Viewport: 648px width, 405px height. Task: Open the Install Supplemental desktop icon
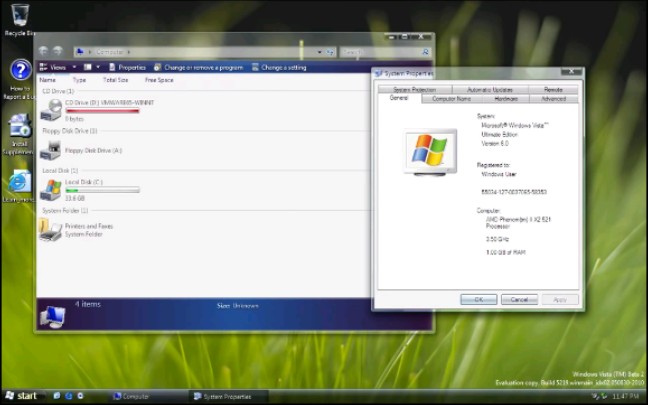pyautogui.click(x=19, y=134)
